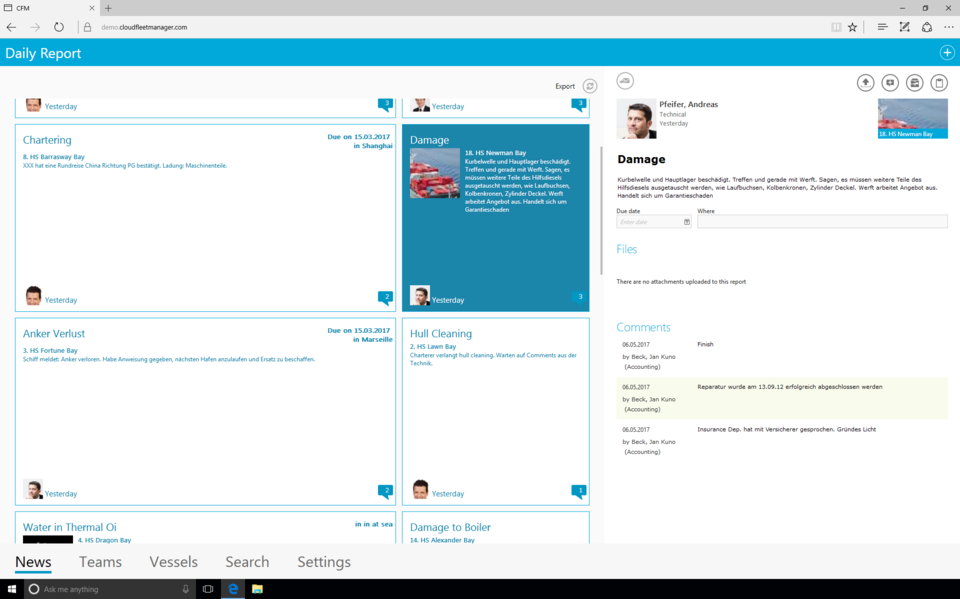Screen dimensions: 960x599
Task: Click the clipboard icon in detail panel
Action: (939, 83)
